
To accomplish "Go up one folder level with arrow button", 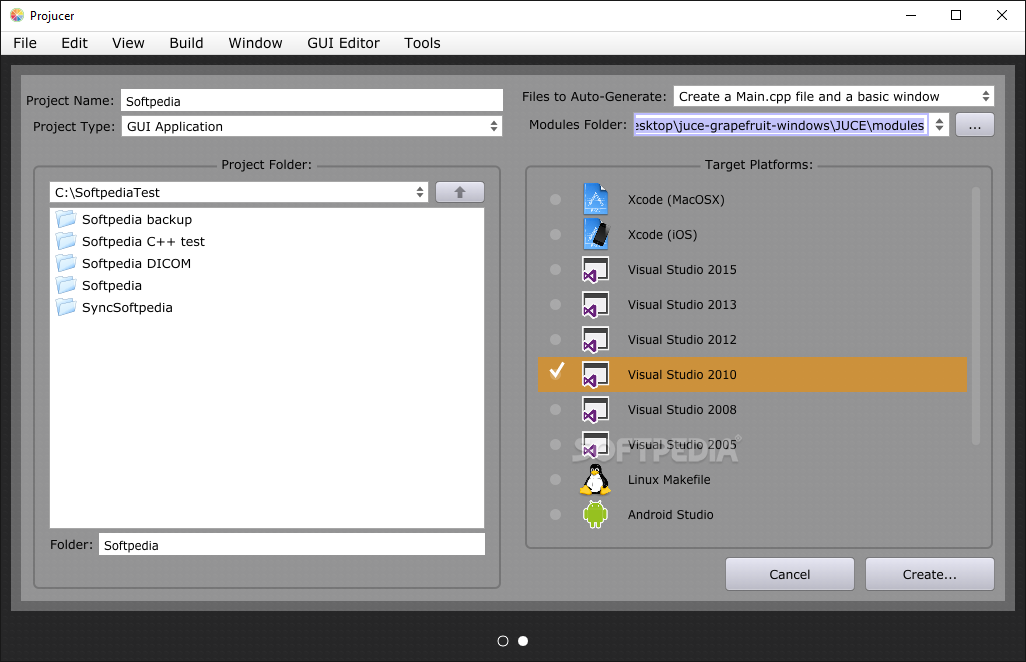I will coord(460,192).
